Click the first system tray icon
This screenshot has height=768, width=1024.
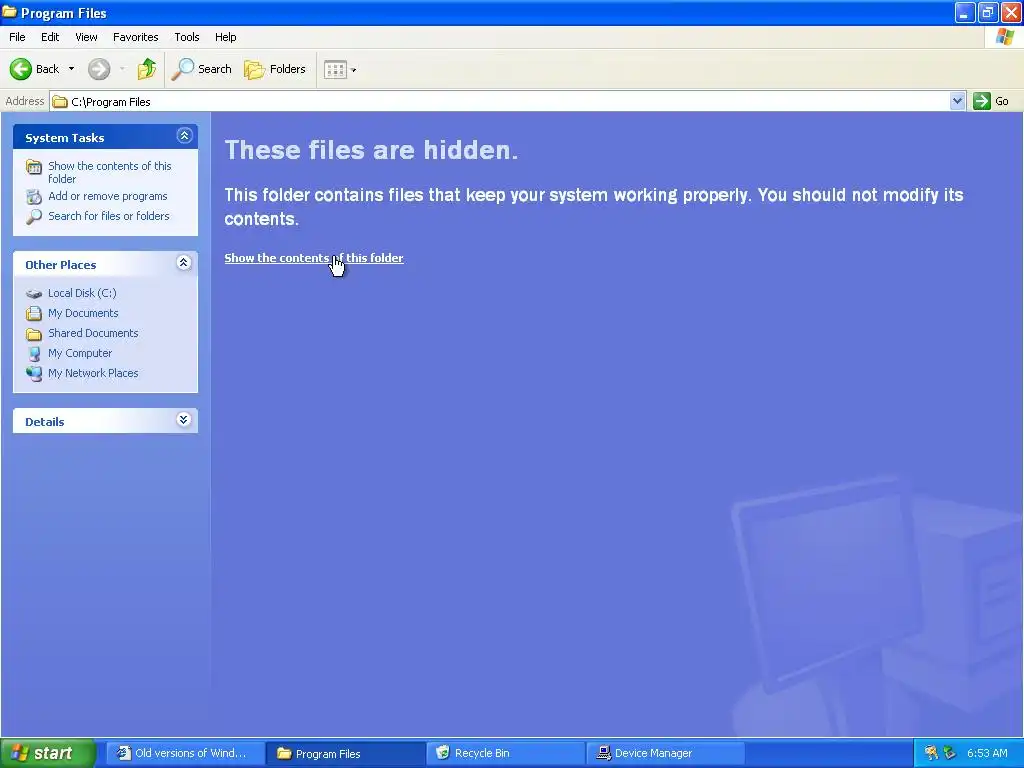pos(931,753)
